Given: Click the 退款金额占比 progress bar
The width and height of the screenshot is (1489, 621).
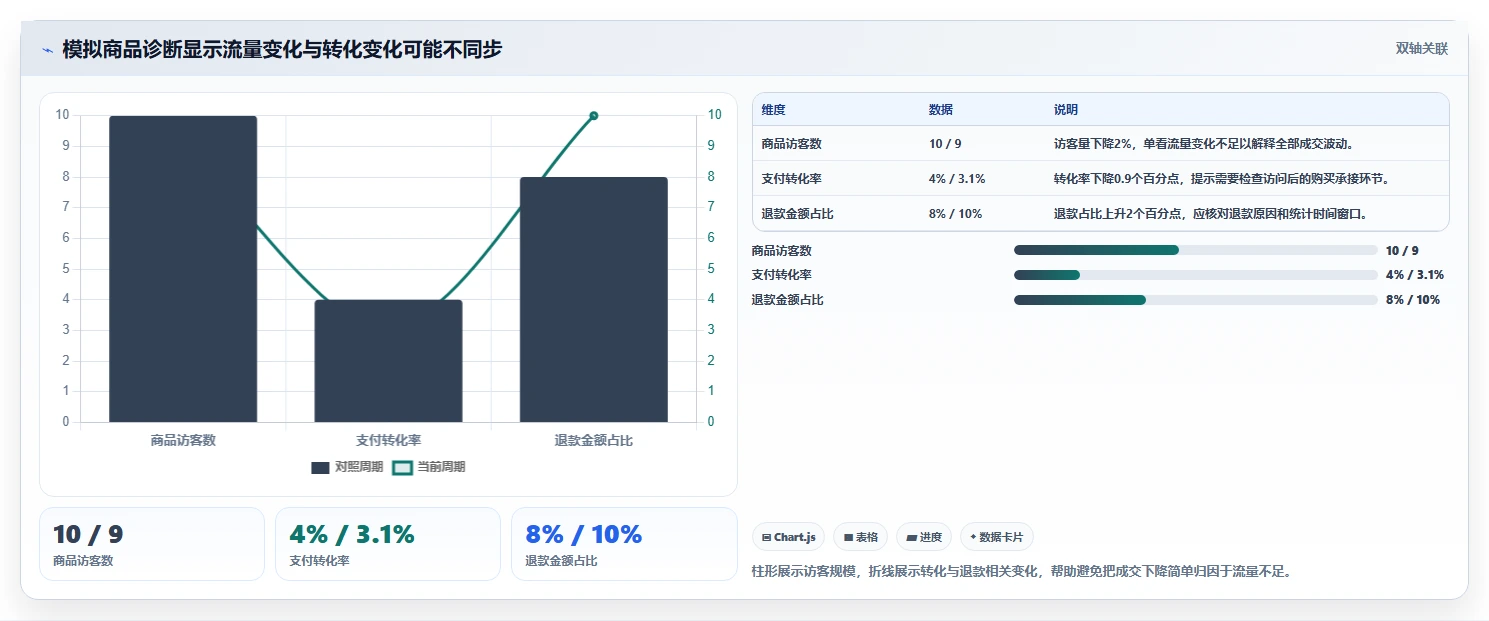Looking at the screenshot, I should [1196, 300].
